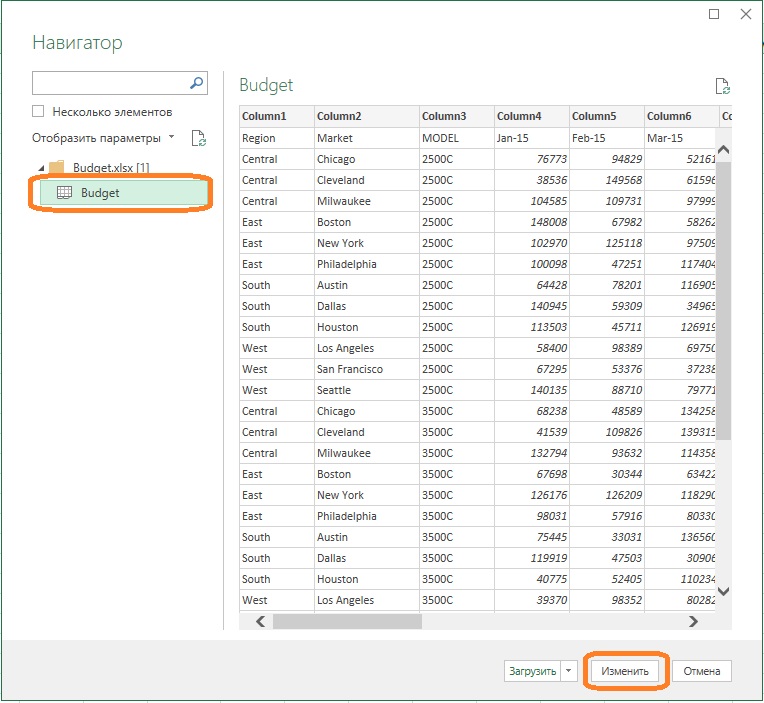Click the value 104585
Image resolution: width=764 pixels, height=703 pixels.
(549, 201)
